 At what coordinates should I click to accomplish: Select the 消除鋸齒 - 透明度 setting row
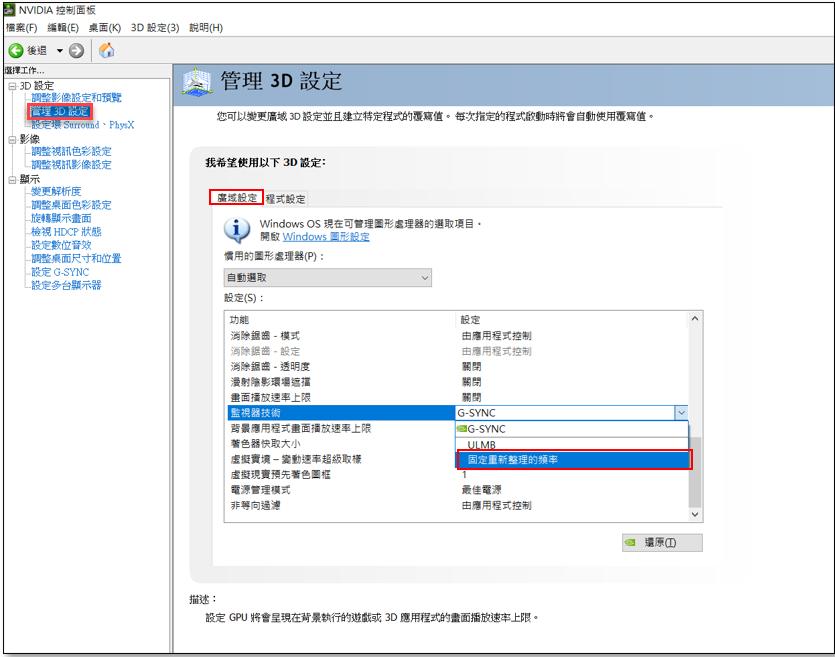tap(457, 367)
